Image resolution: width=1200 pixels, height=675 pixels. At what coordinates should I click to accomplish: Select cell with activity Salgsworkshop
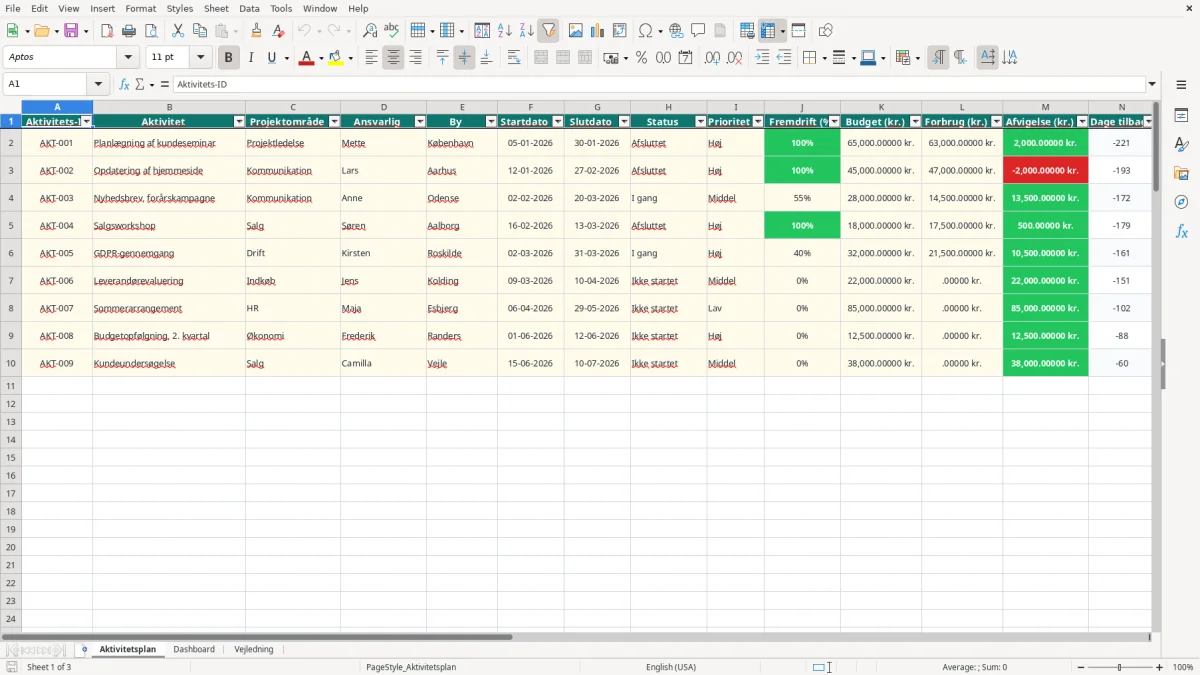[x=169, y=226]
